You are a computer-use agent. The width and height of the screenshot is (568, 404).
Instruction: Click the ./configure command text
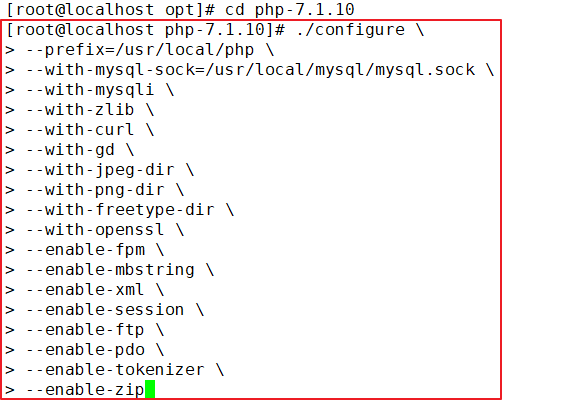click(350, 30)
